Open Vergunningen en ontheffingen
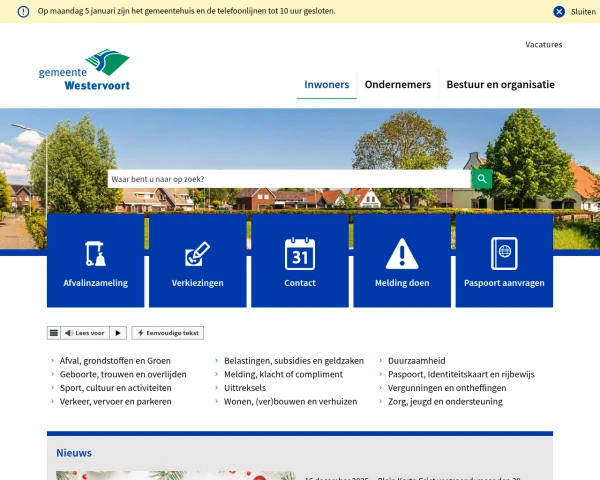Viewport: 600px width, 480px height. tap(447, 388)
